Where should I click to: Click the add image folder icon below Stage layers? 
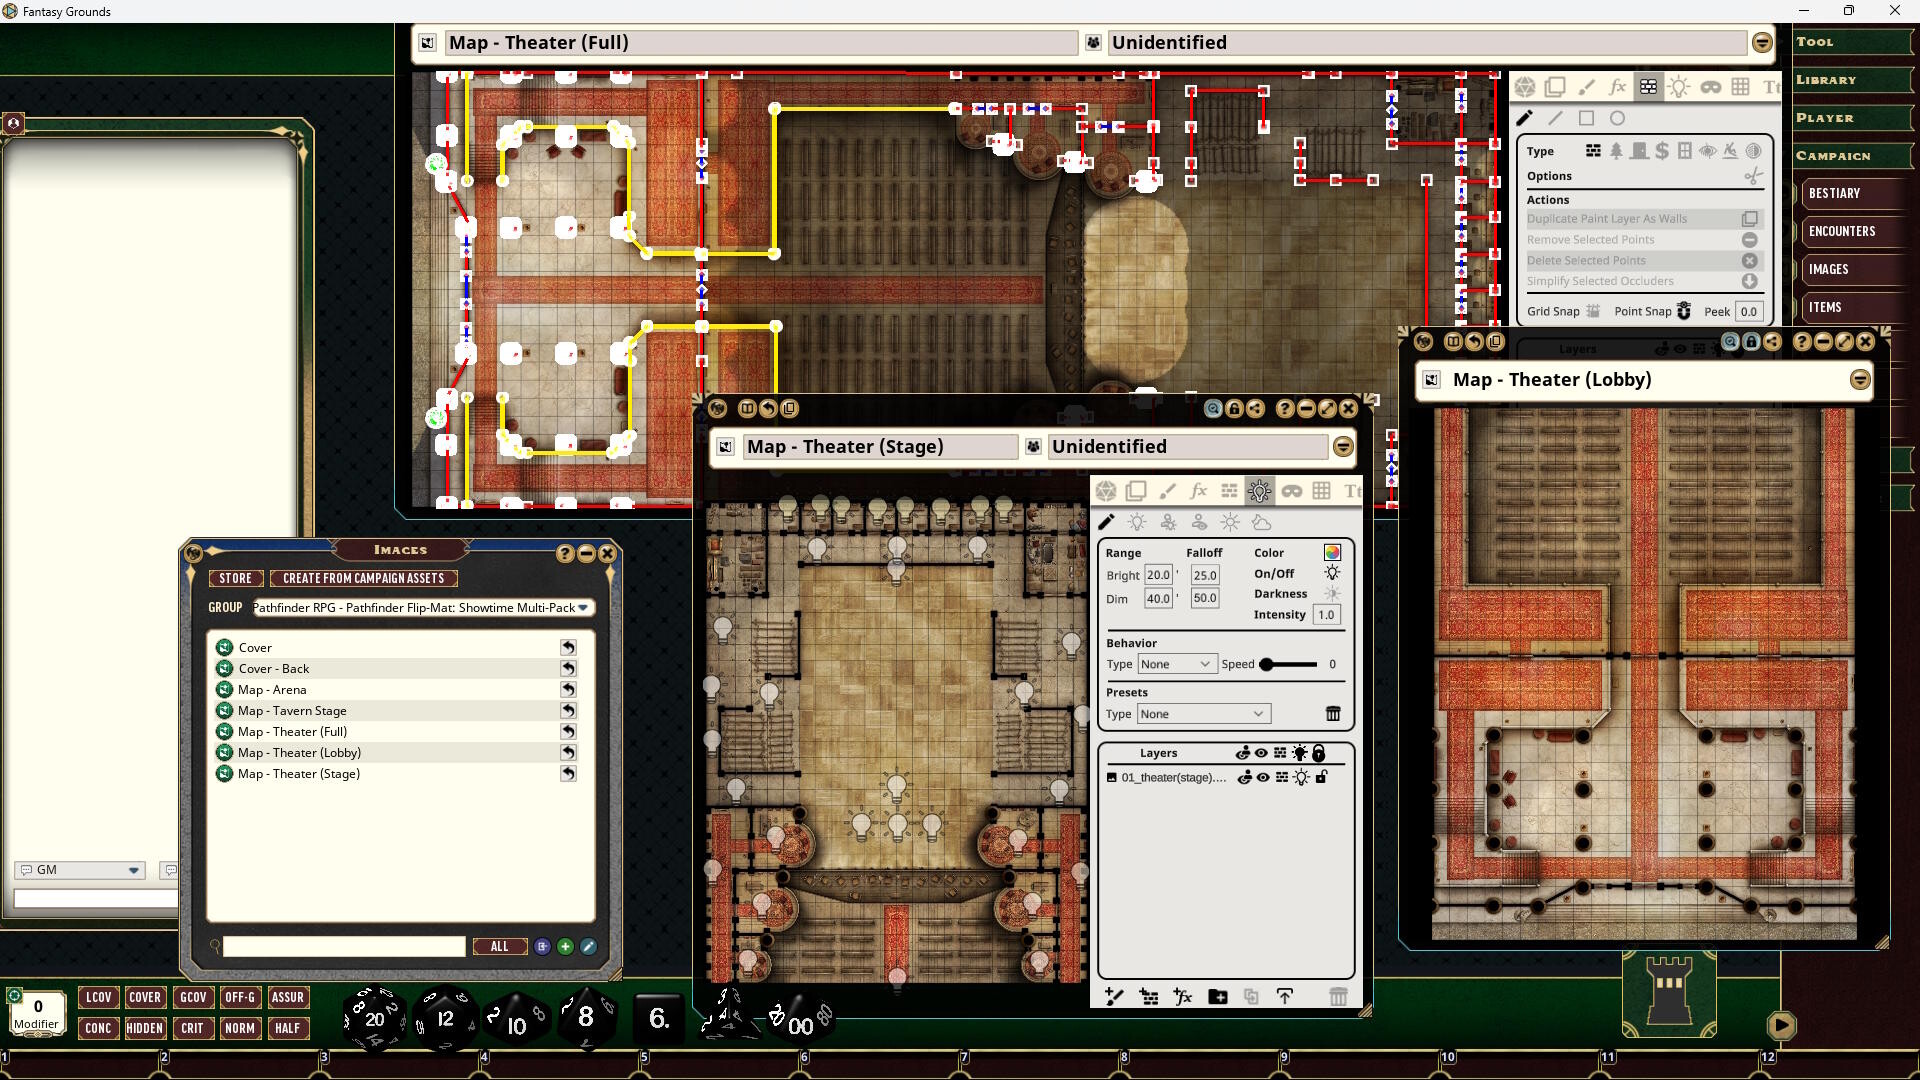[1218, 996]
